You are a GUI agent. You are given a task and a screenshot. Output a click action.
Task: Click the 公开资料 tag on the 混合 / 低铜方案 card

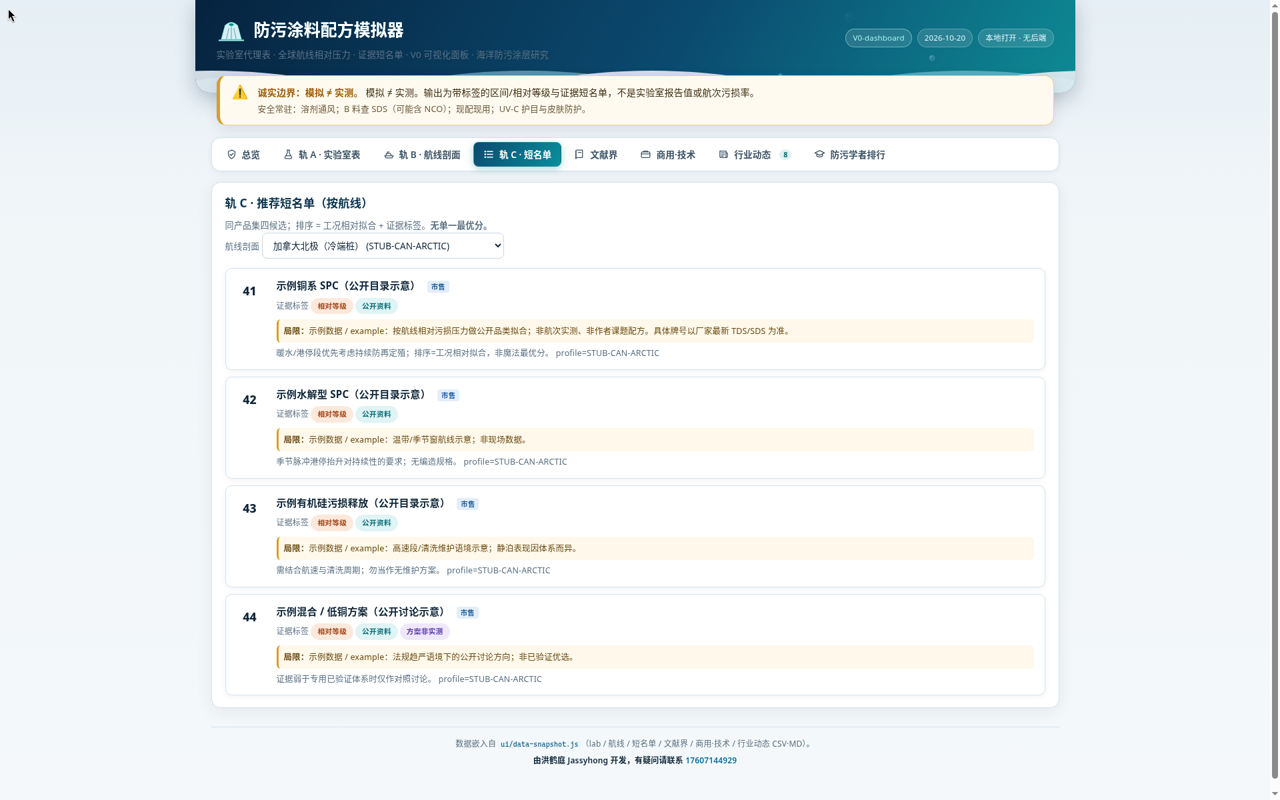pos(377,632)
